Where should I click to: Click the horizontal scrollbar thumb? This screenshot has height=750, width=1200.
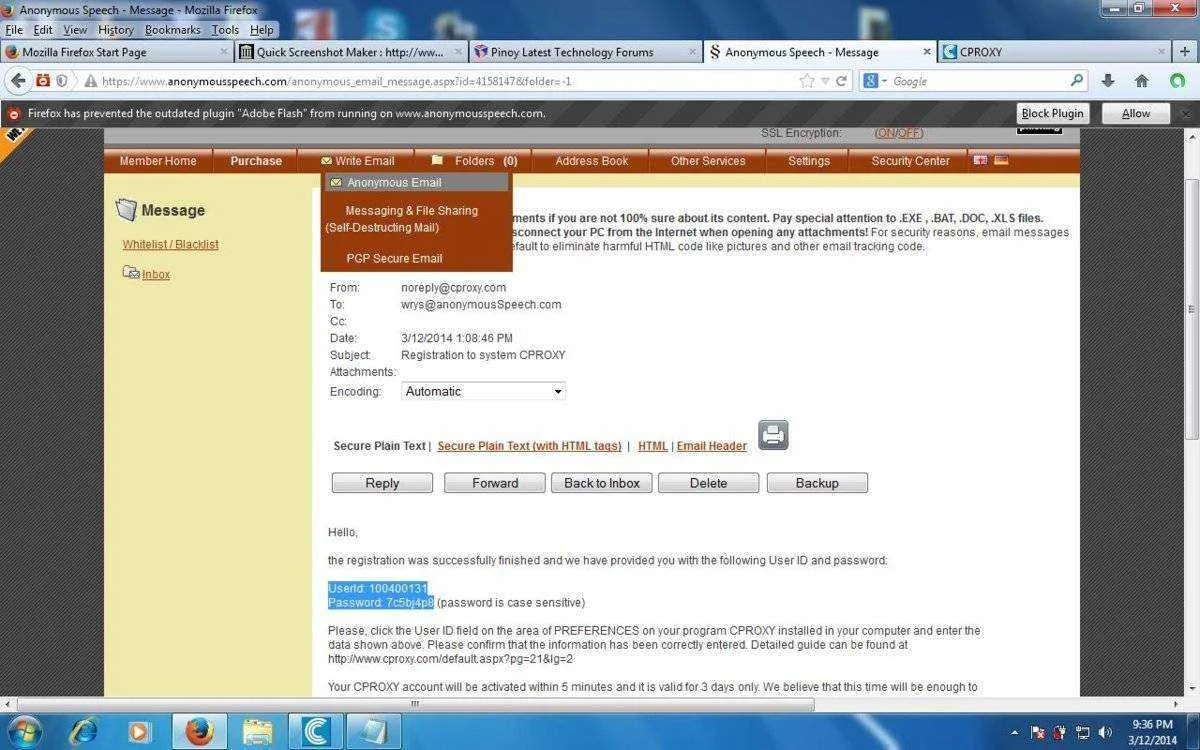pos(415,704)
